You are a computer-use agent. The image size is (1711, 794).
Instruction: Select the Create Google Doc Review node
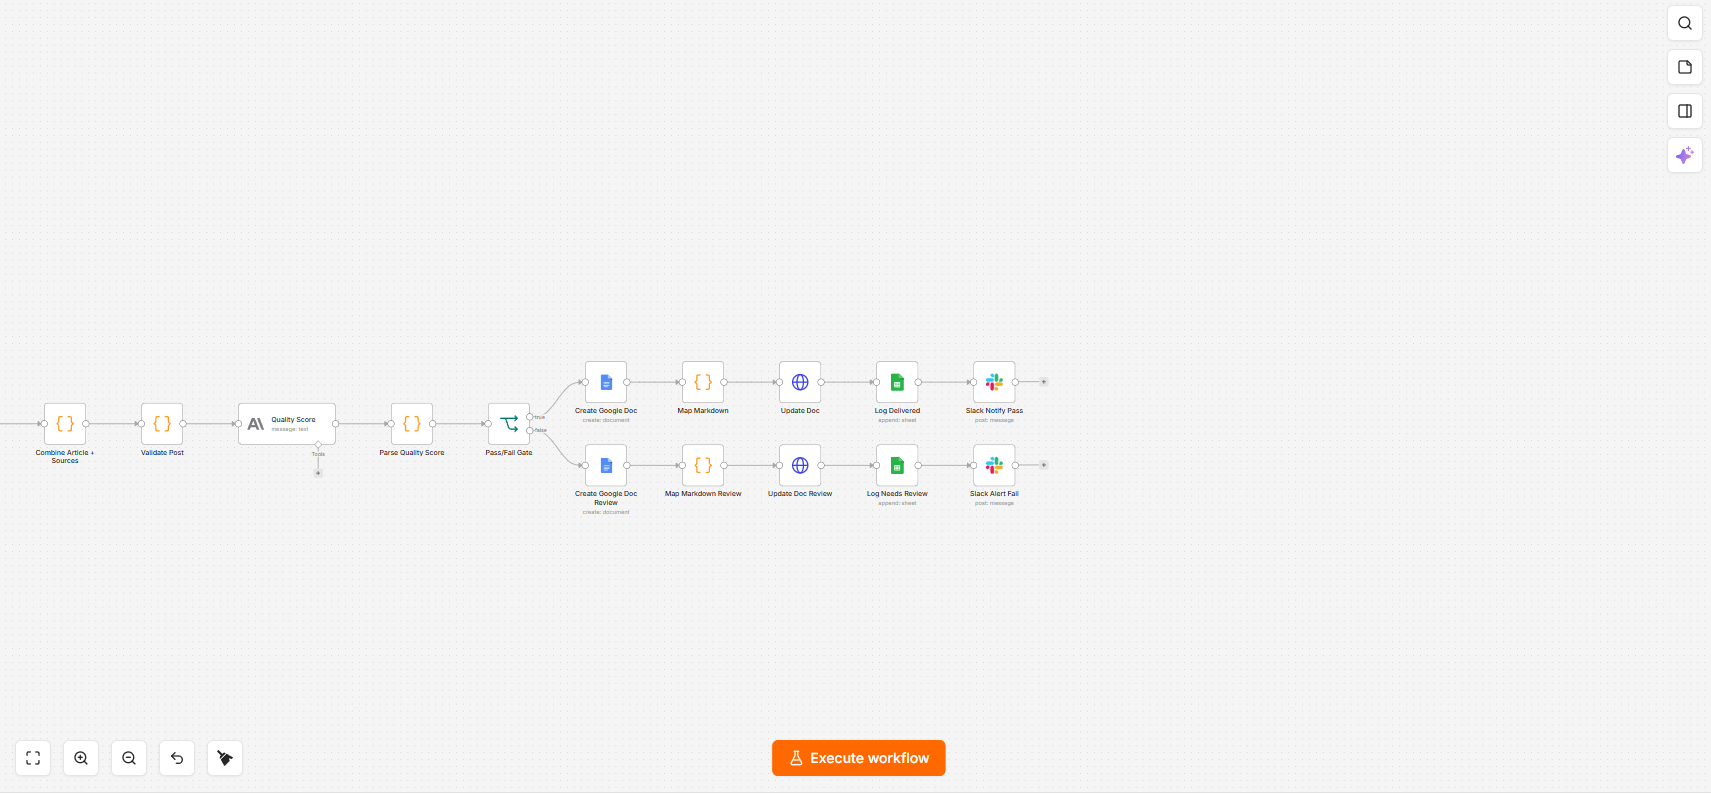[x=606, y=465]
